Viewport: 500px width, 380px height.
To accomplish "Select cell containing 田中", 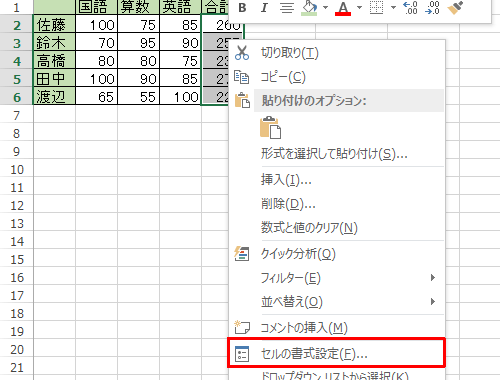I will 55,78.
